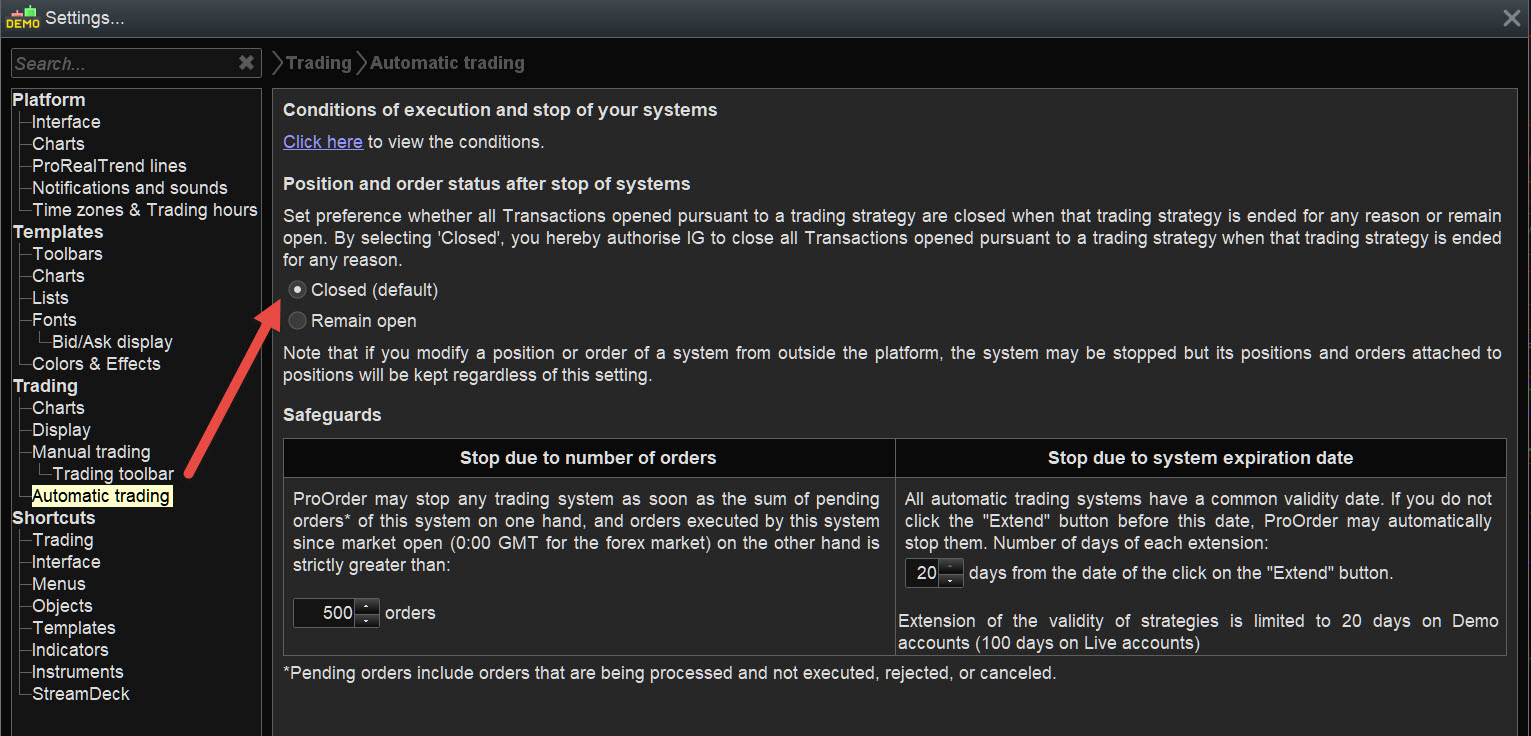Click the orders number input field
1531x736 pixels.
325,613
